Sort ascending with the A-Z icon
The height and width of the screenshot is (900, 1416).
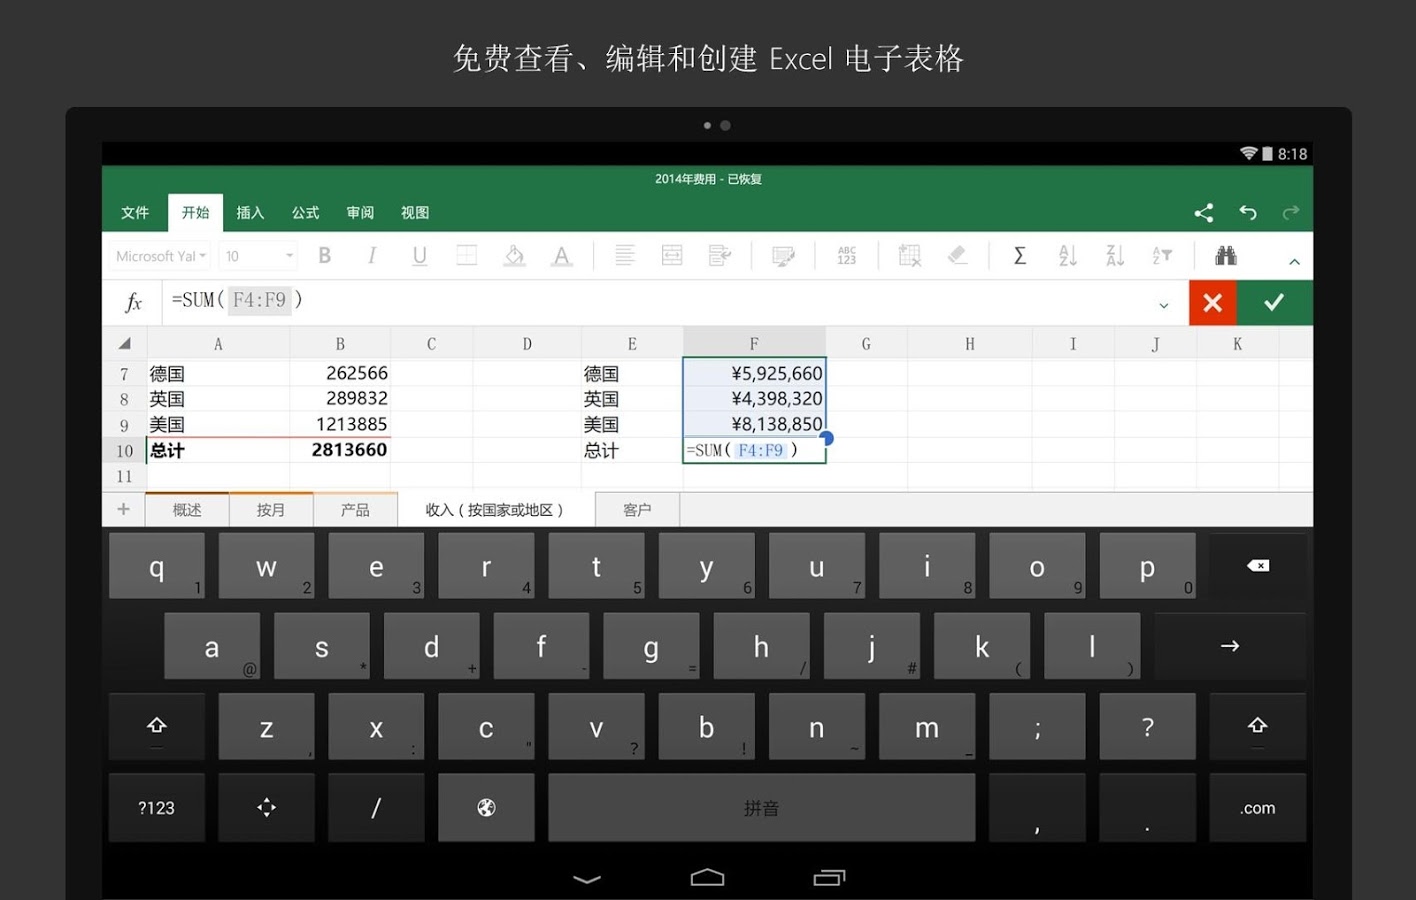tap(1068, 256)
